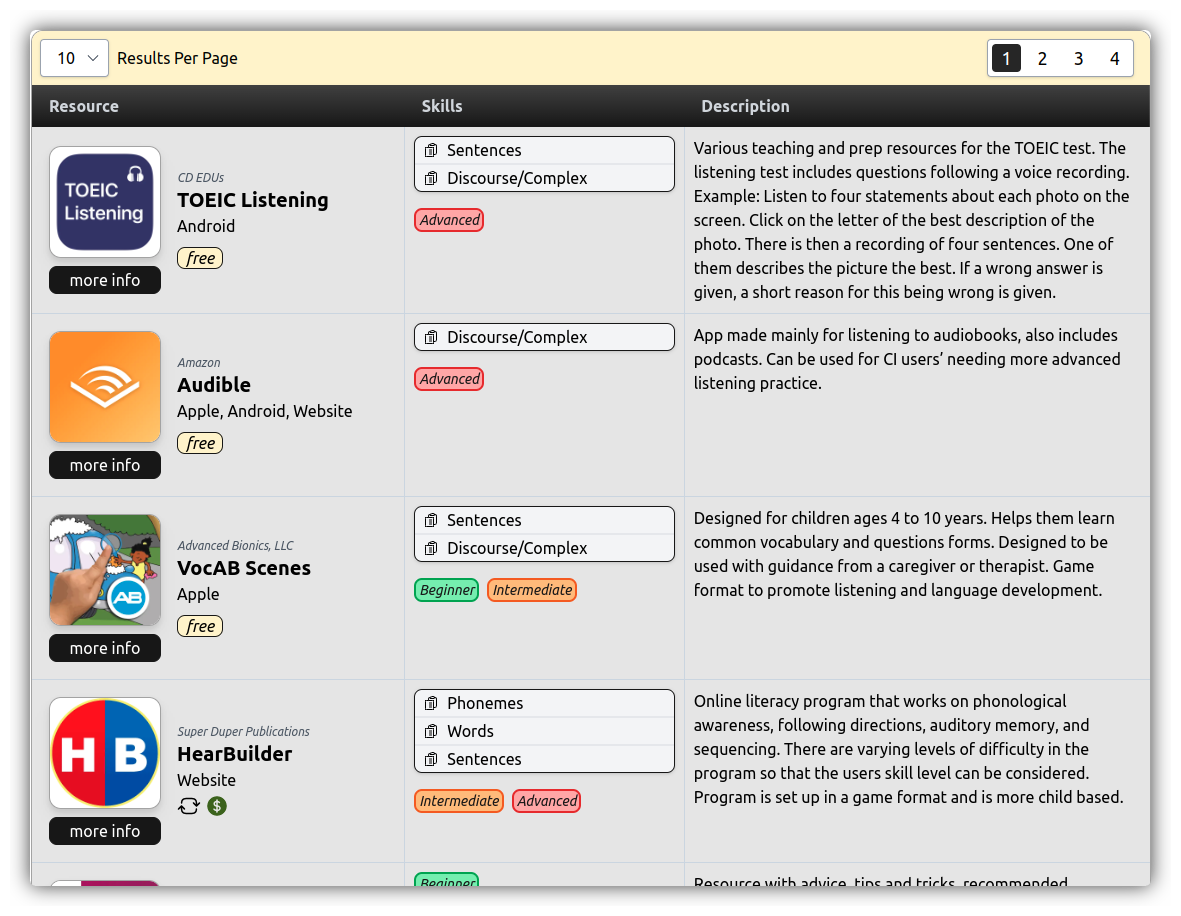This screenshot has height=916, width=1181.
Task: Click the Words skill label
Action: [470, 731]
